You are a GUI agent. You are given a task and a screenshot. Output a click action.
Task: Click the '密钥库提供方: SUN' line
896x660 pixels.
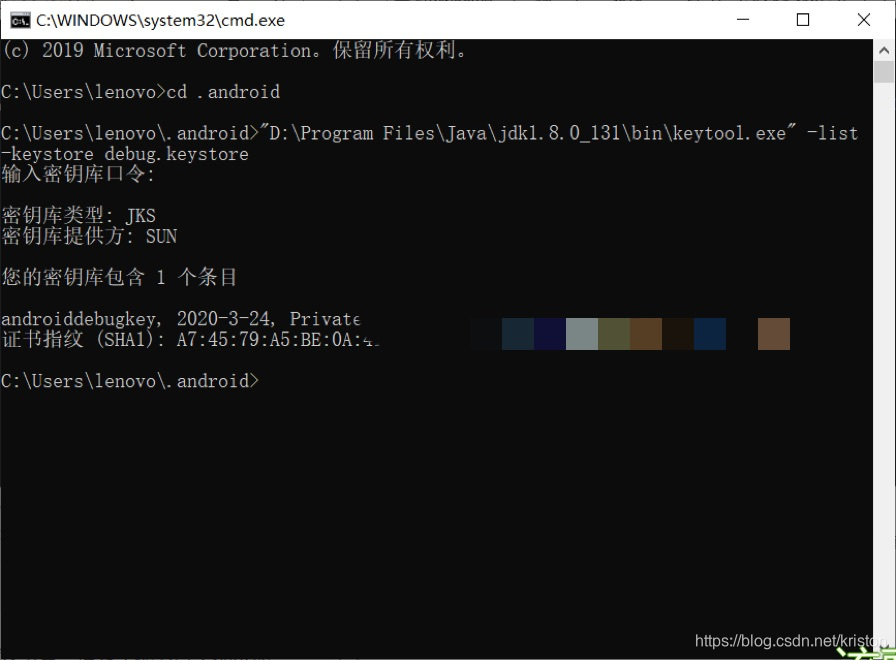coord(89,236)
